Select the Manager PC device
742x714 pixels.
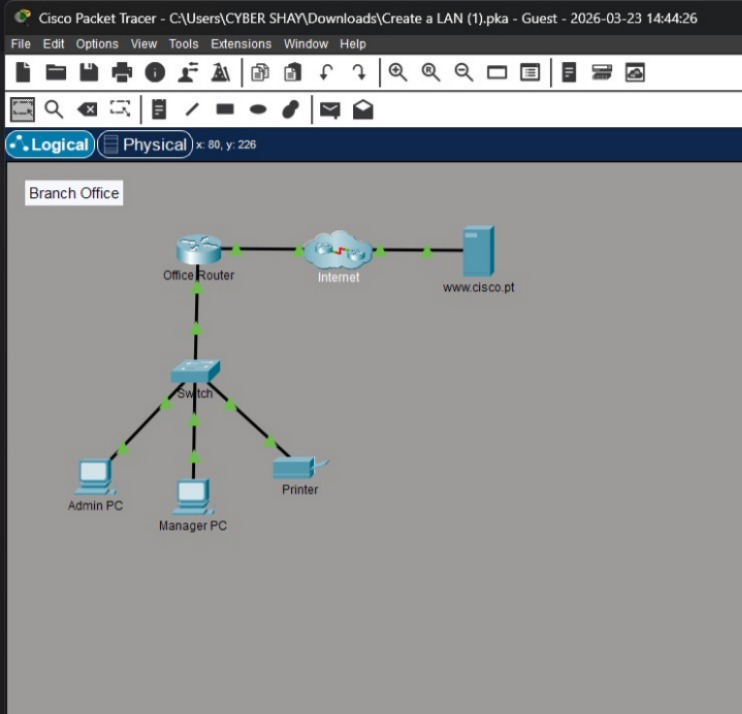(193, 497)
